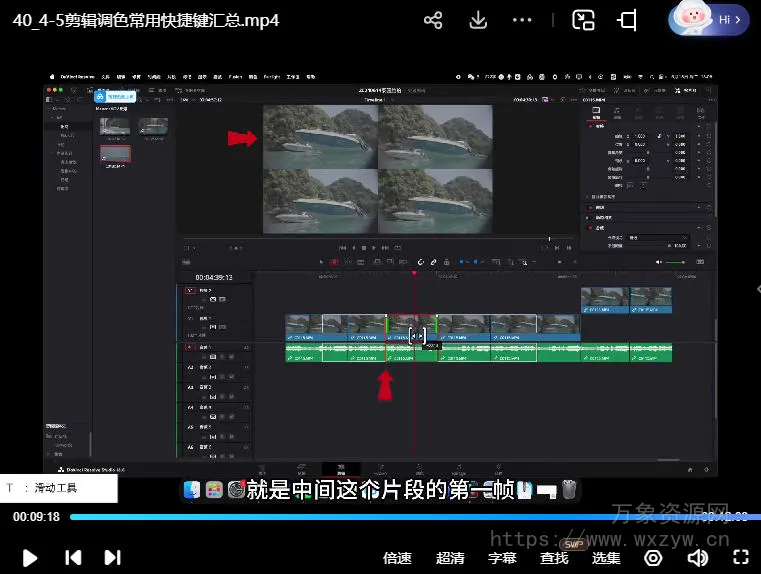Enable picture-in-picture mini window mode
This screenshot has width=761, height=574.
click(x=584, y=20)
